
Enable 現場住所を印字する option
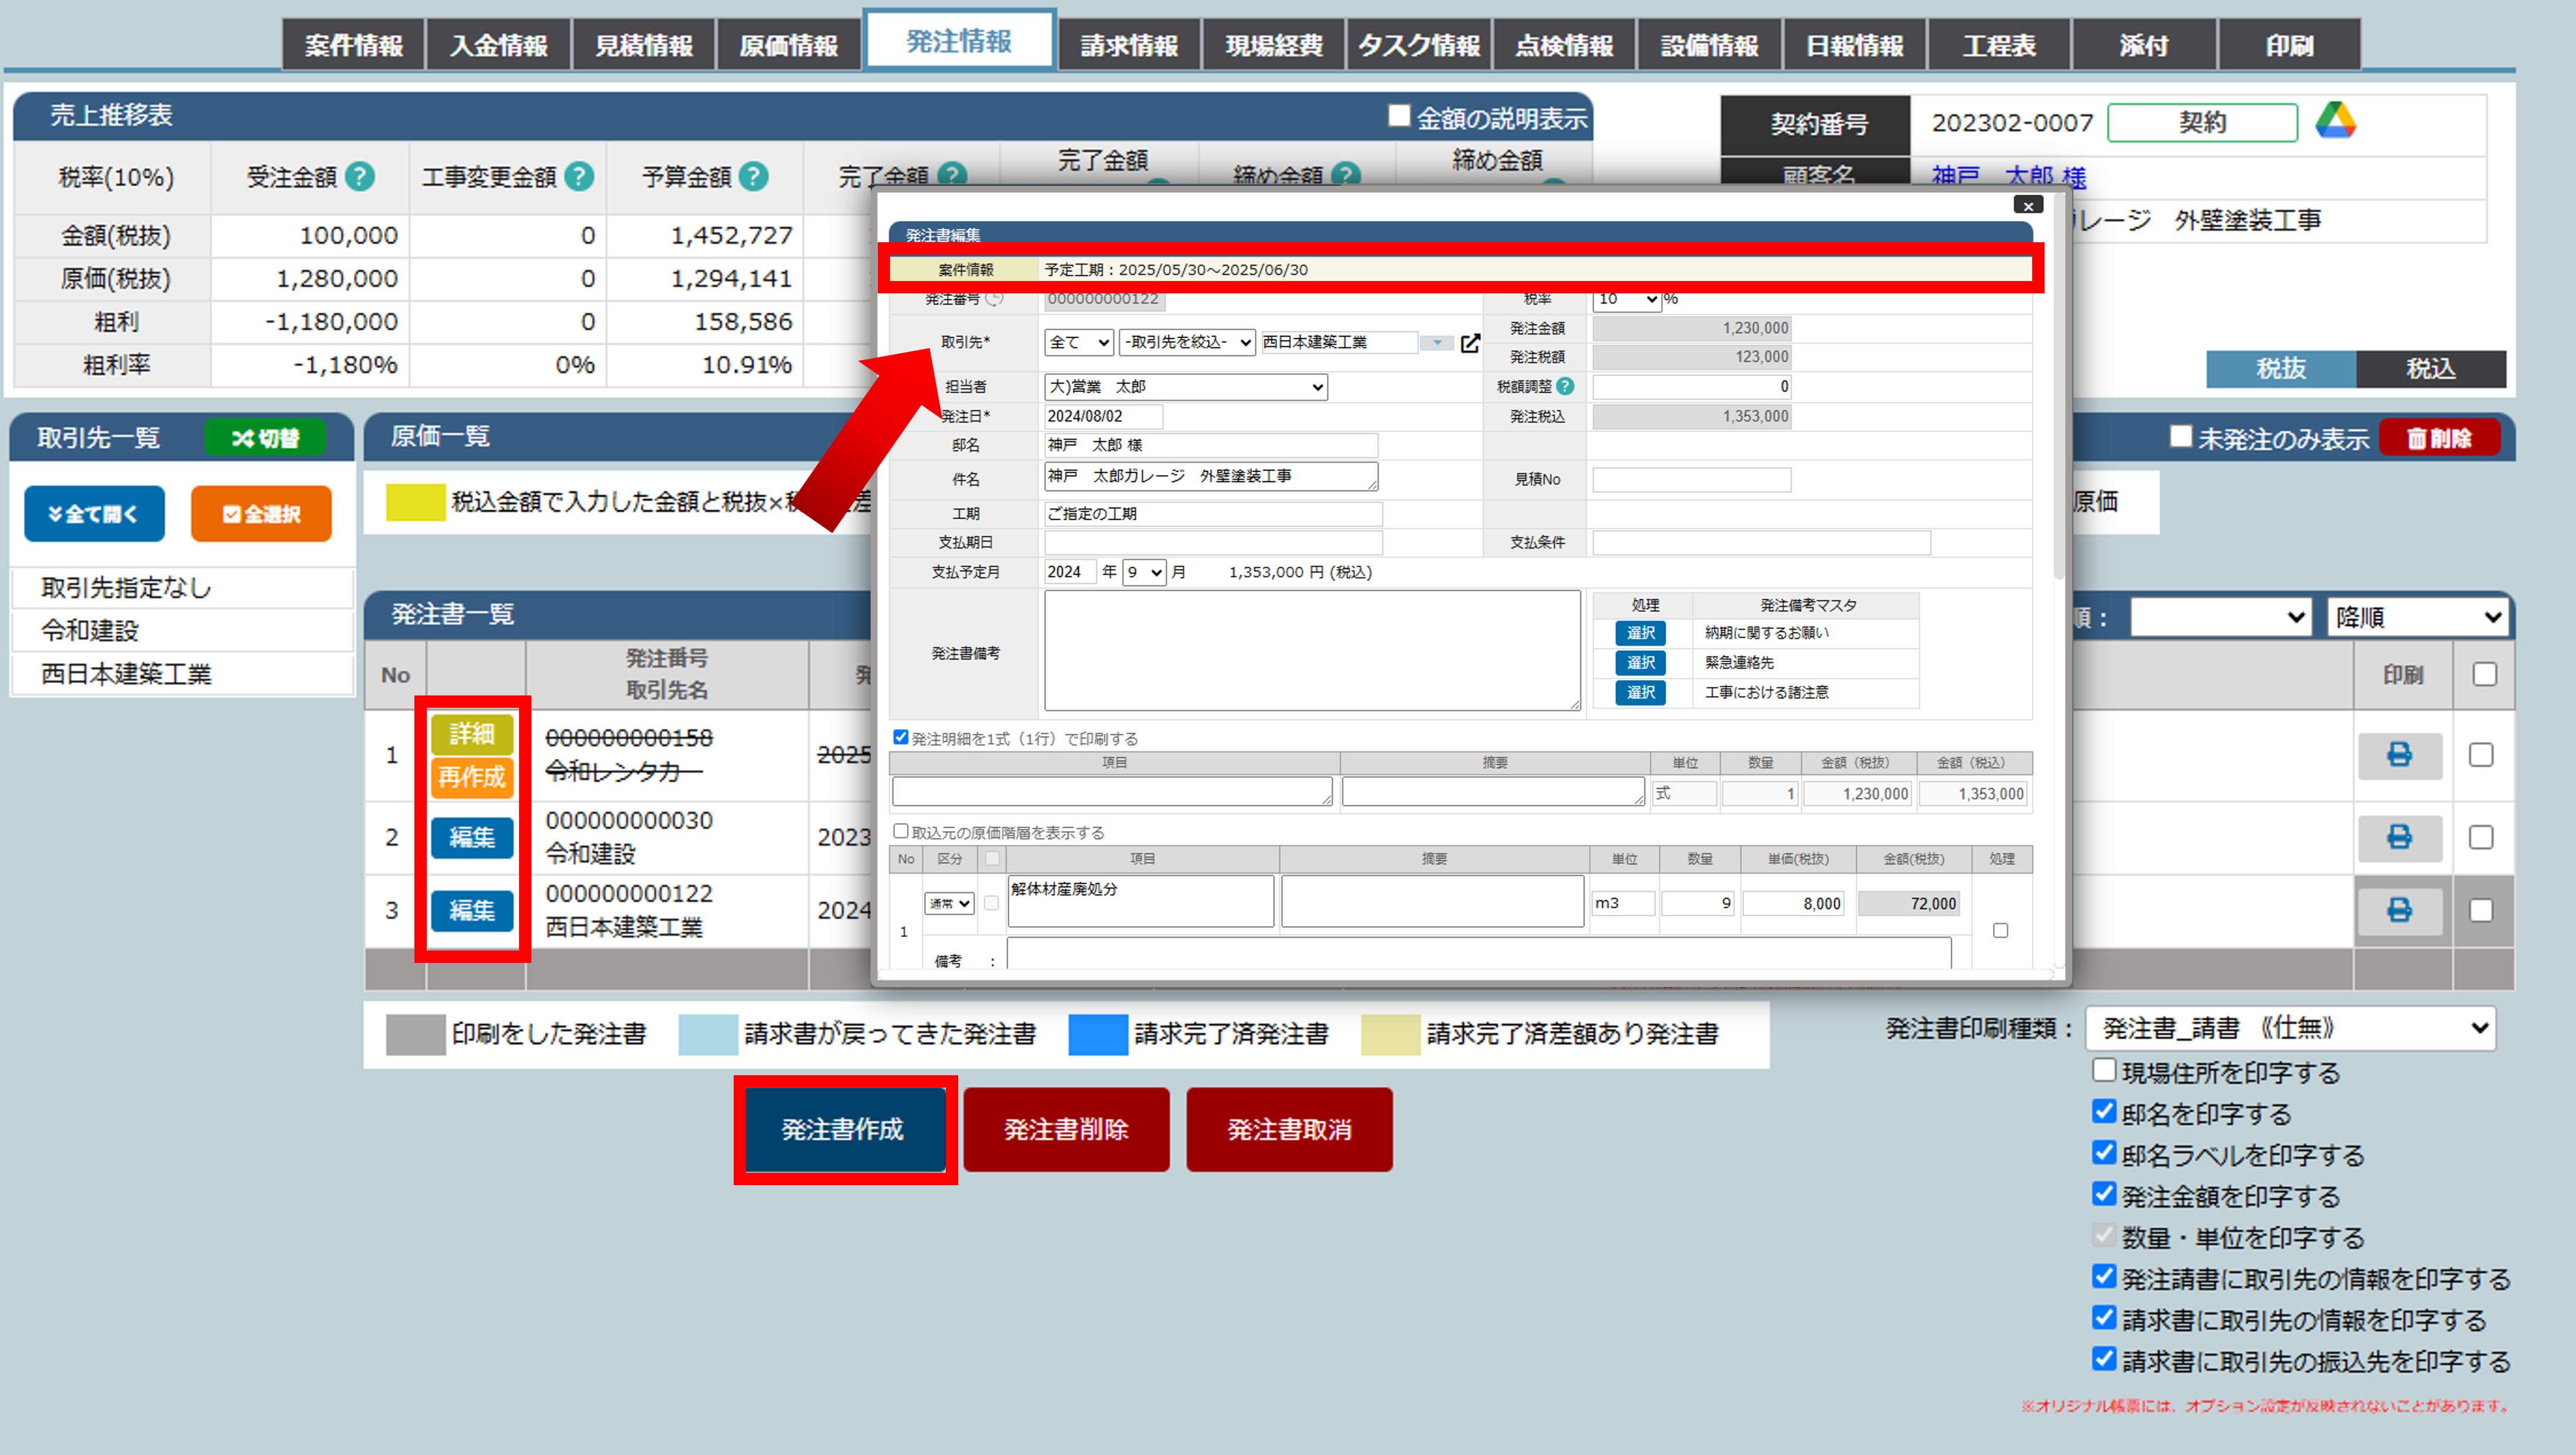pyautogui.click(x=2104, y=1071)
